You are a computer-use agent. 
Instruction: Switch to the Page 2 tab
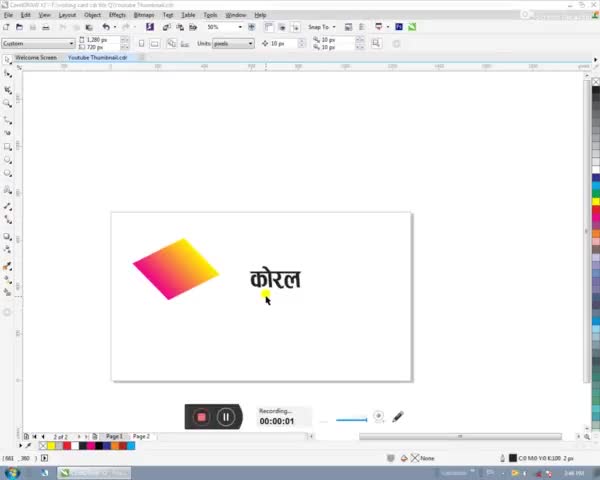(x=141, y=436)
